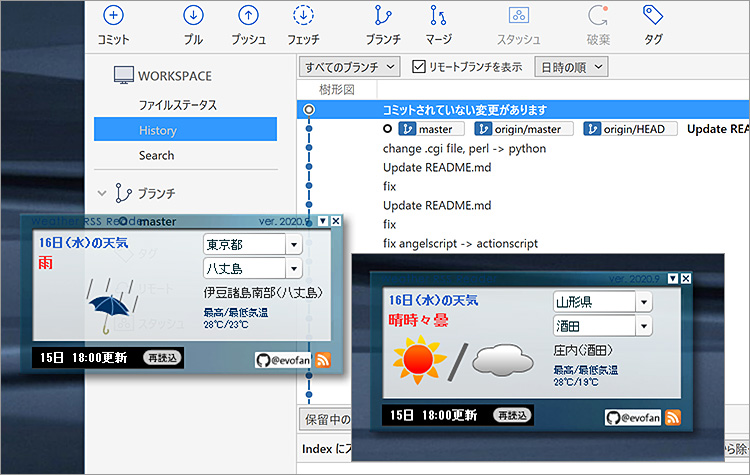Click the WORKSPACE heading

pyautogui.click(x=175, y=76)
